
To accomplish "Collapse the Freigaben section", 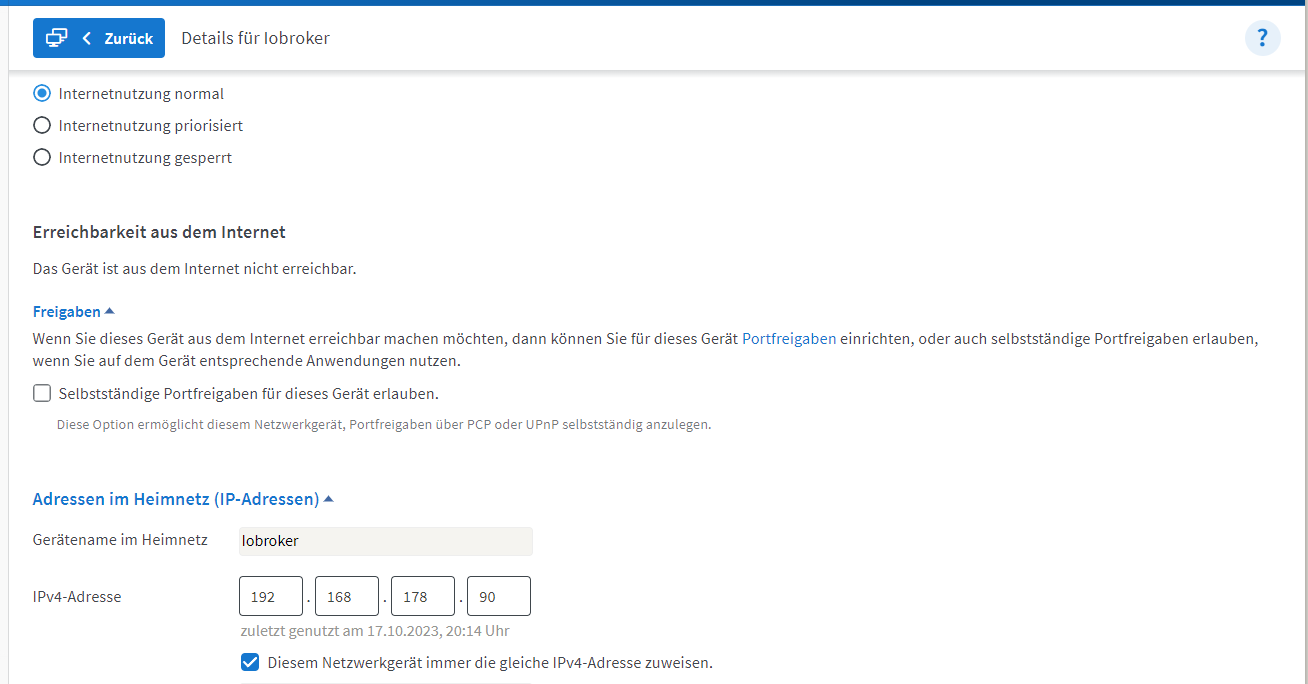I will (x=74, y=312).
